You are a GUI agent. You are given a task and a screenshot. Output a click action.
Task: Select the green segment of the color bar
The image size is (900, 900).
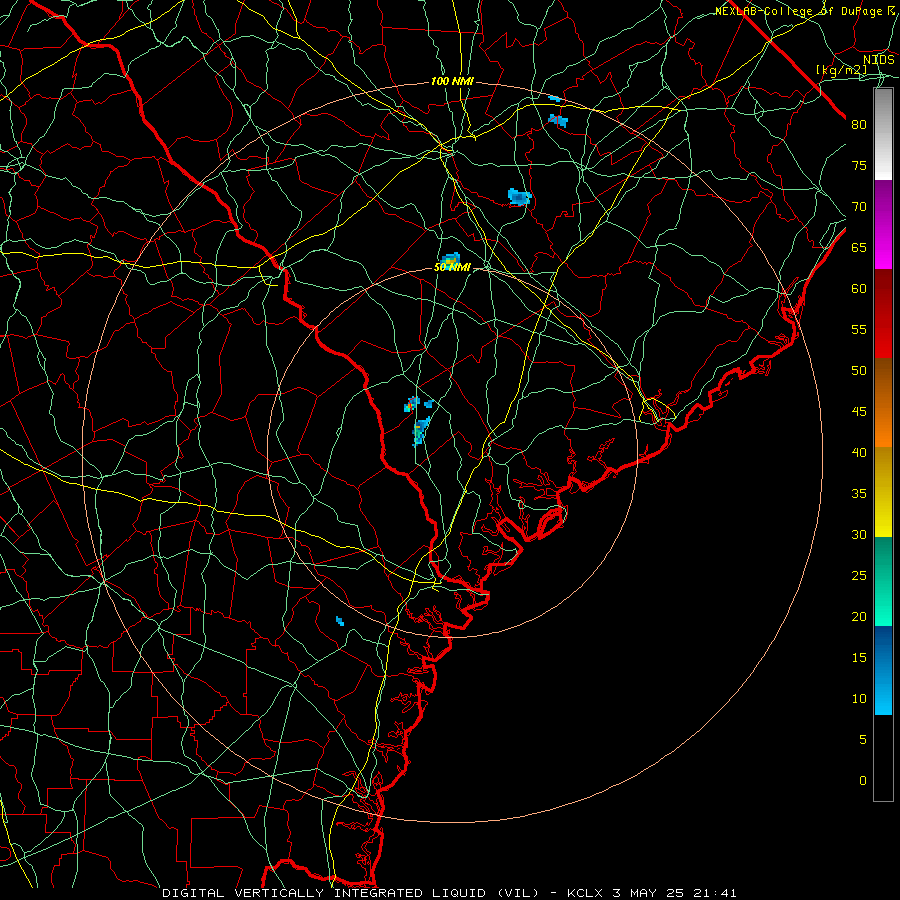pyautogui.click(x=883, y=581)
